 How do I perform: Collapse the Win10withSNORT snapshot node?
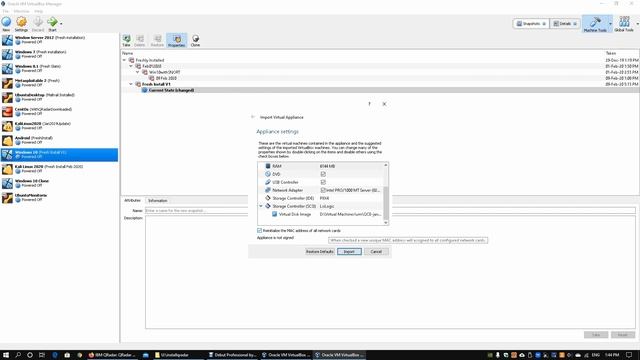(138, 72)
